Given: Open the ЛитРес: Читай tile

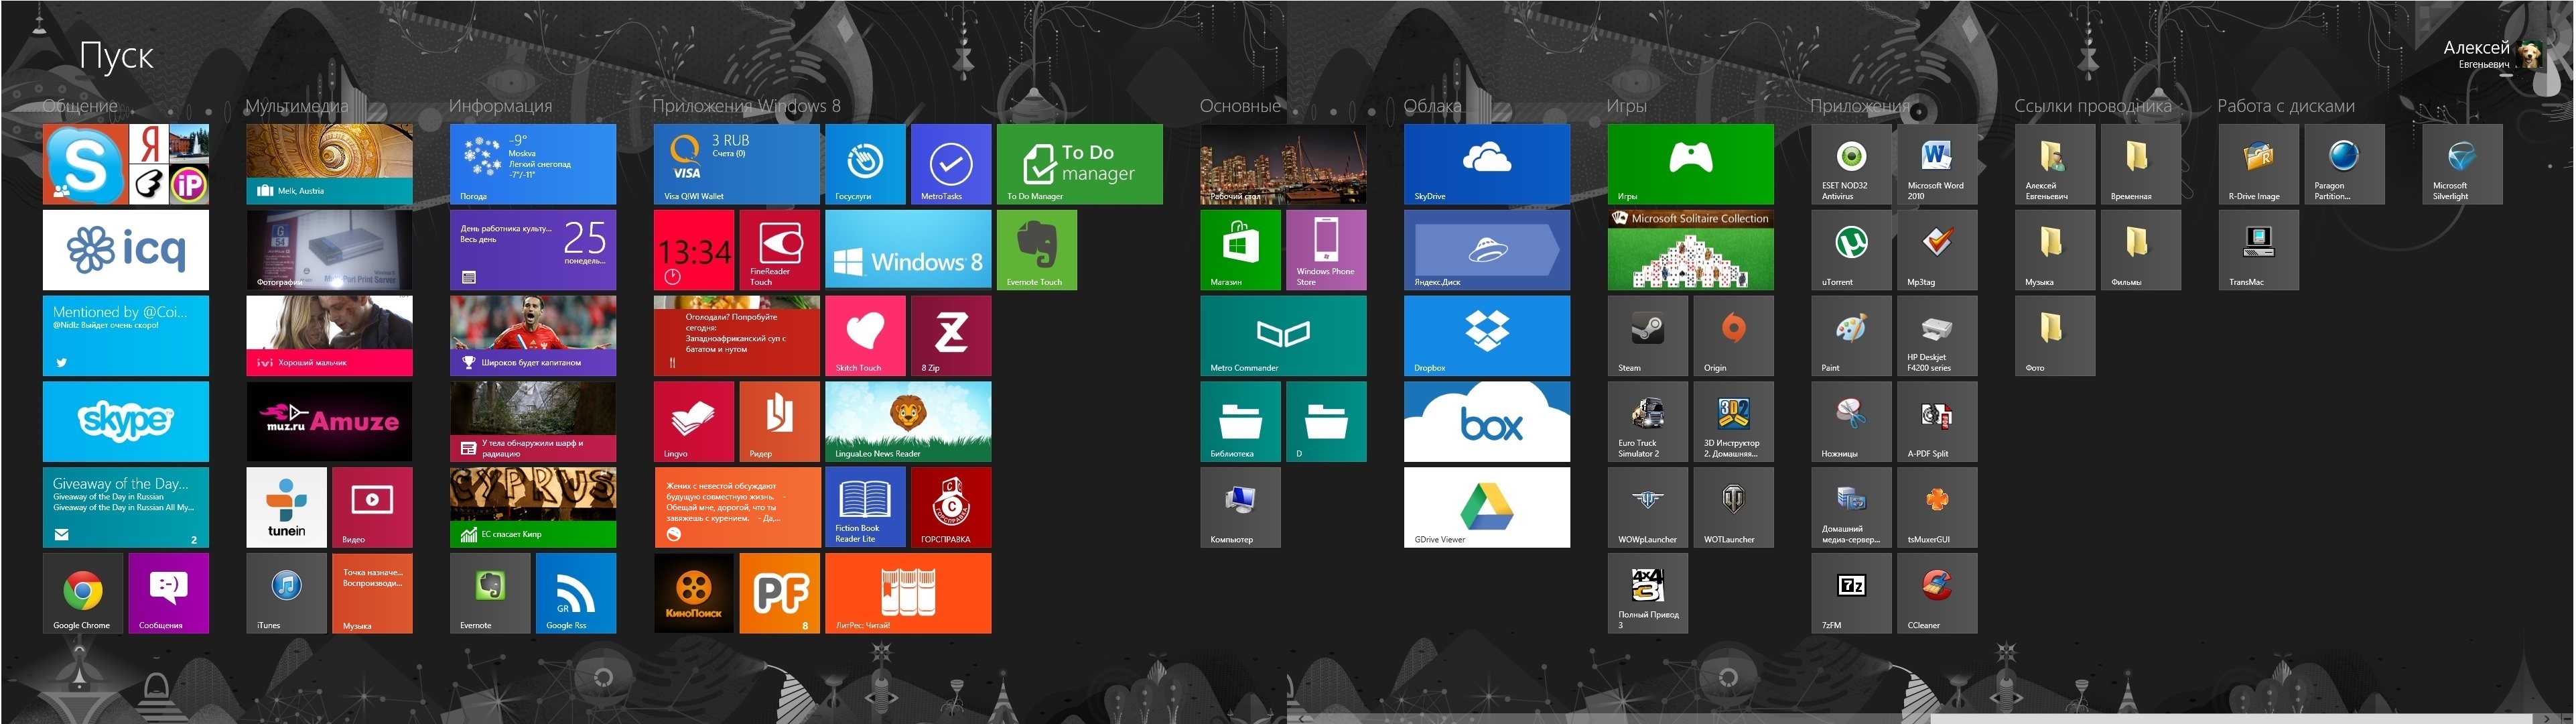Looking at the screenshot, I should pyautogui.click(x=908, y=593).
